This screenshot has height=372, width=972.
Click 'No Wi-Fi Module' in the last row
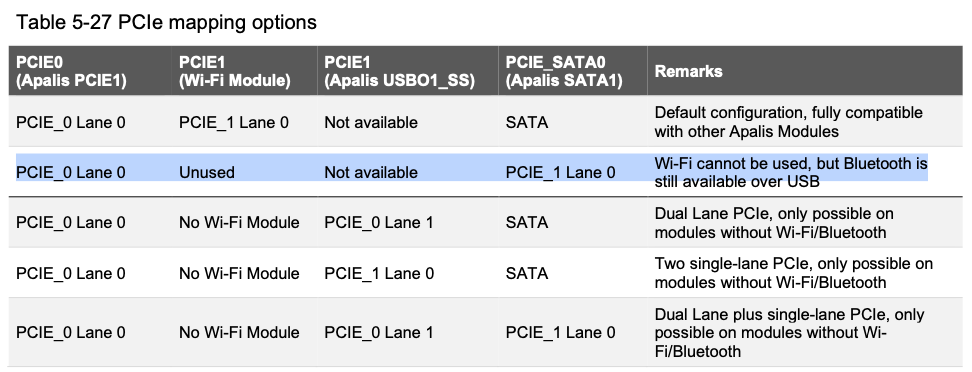tap(239, 333)
